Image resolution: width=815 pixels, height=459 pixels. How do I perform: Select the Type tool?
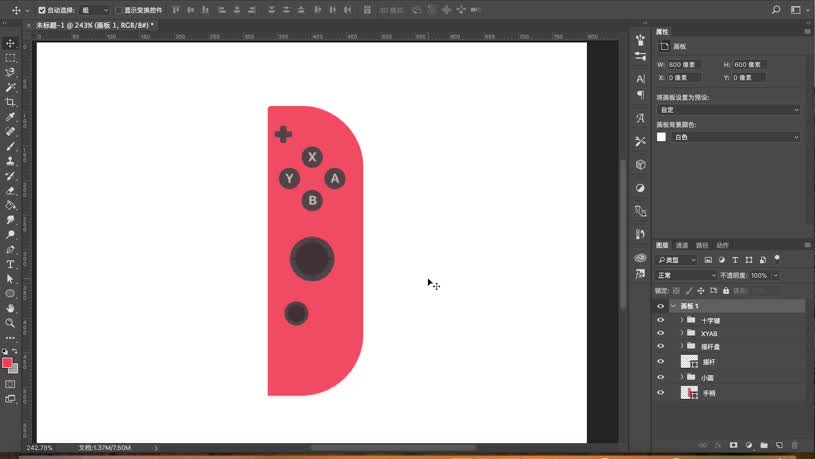[x=10, y=264]
